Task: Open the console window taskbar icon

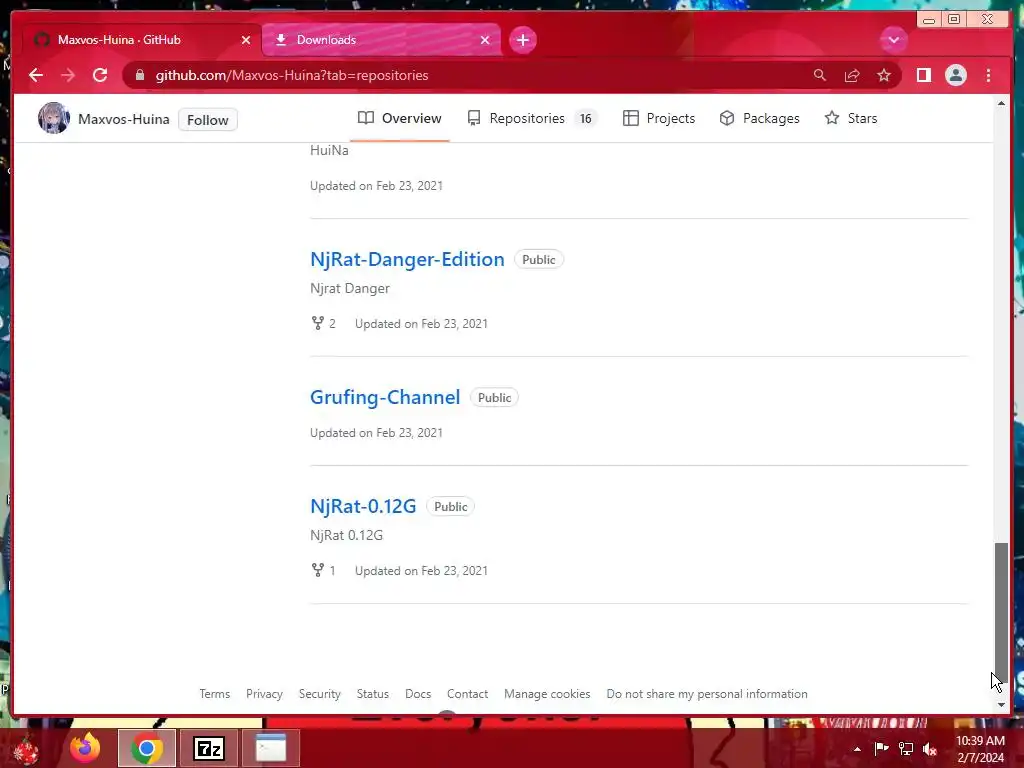Action: (x=271, y=748)
